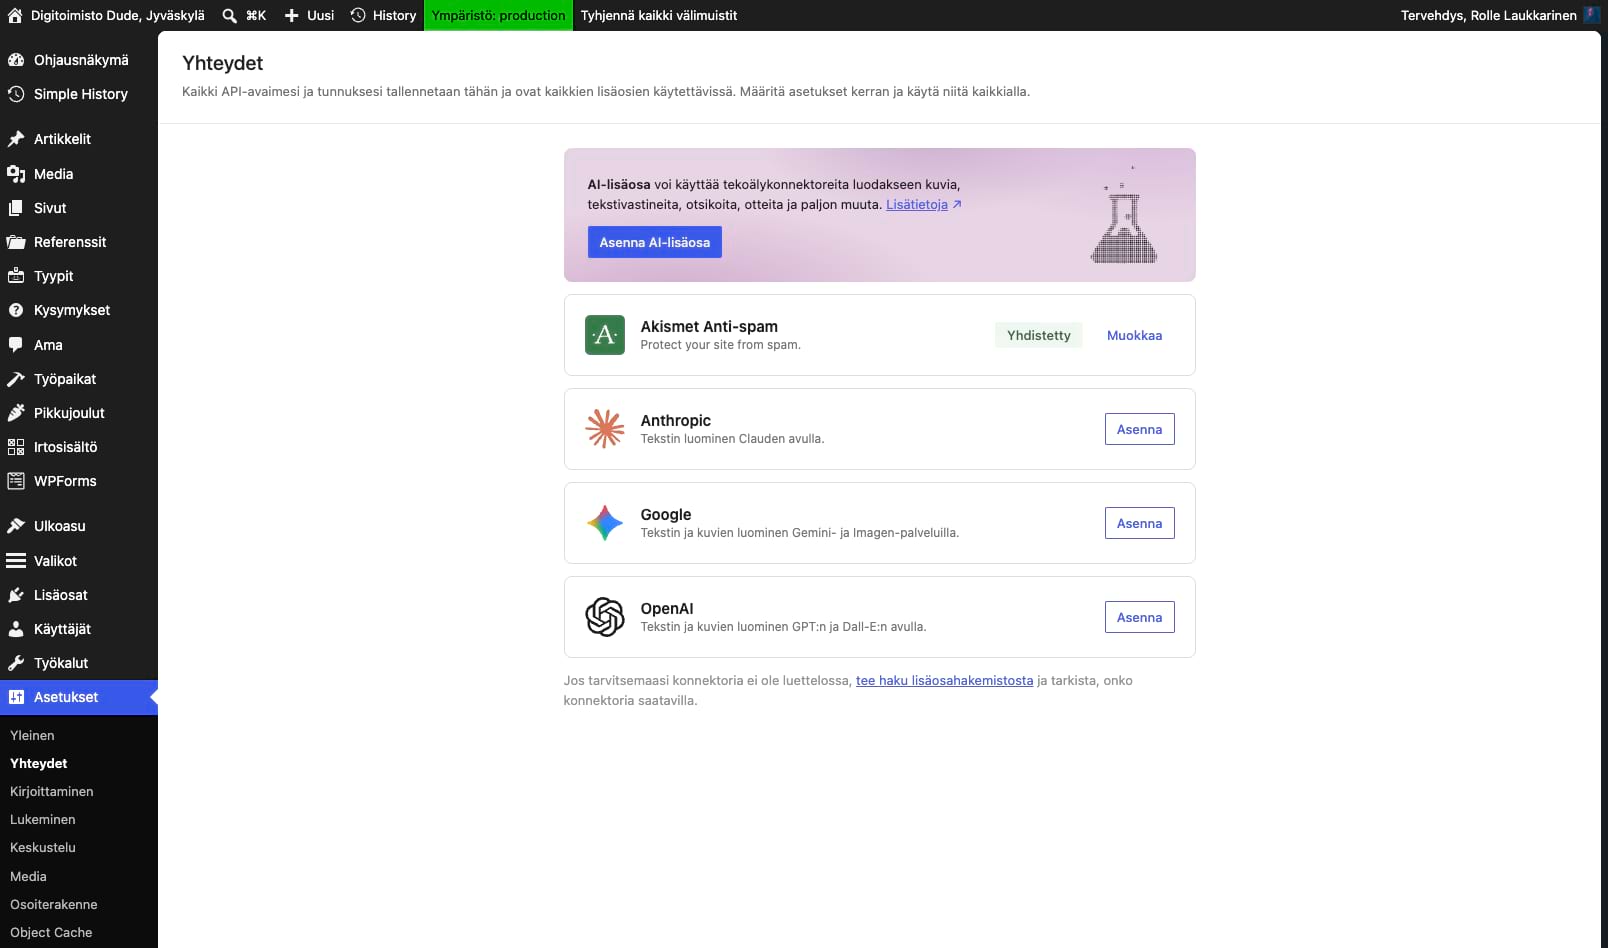Click 'Tekstin luominen Clauden avulla.' text
This screenshot has width=1608, height=948.
tap(732, 439)
